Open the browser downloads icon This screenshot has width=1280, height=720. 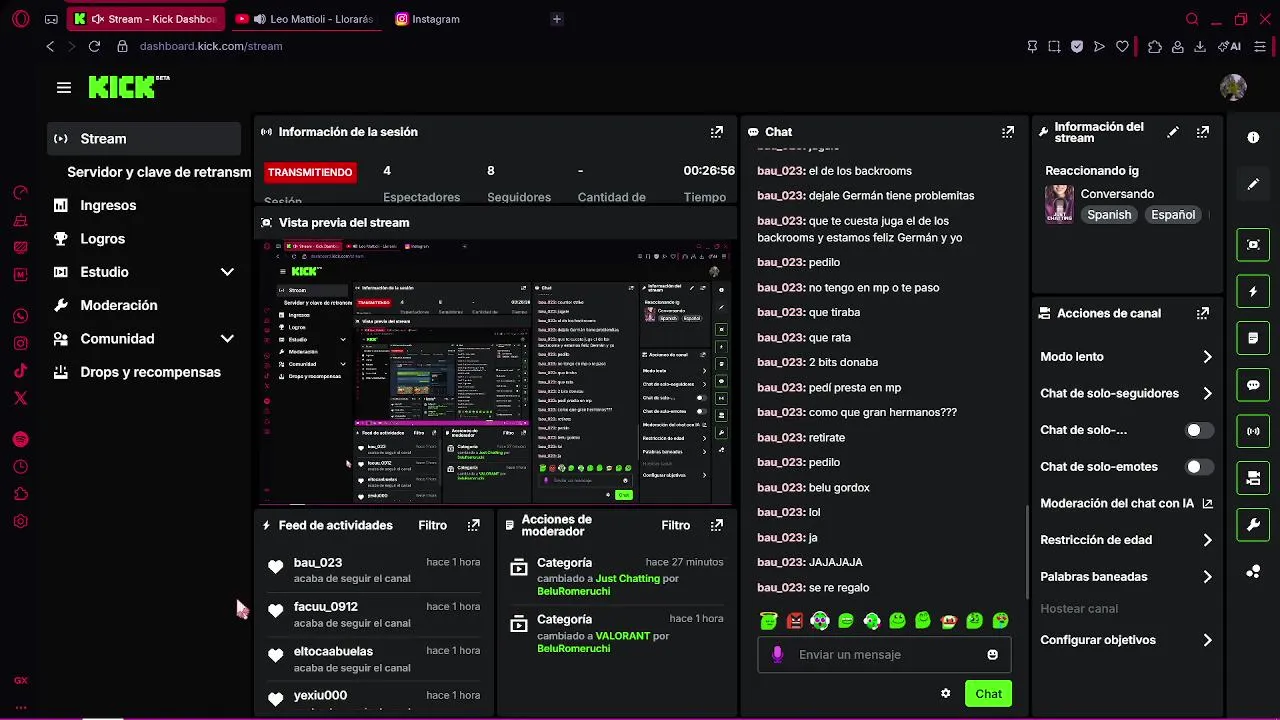[x=1200, y=46]
